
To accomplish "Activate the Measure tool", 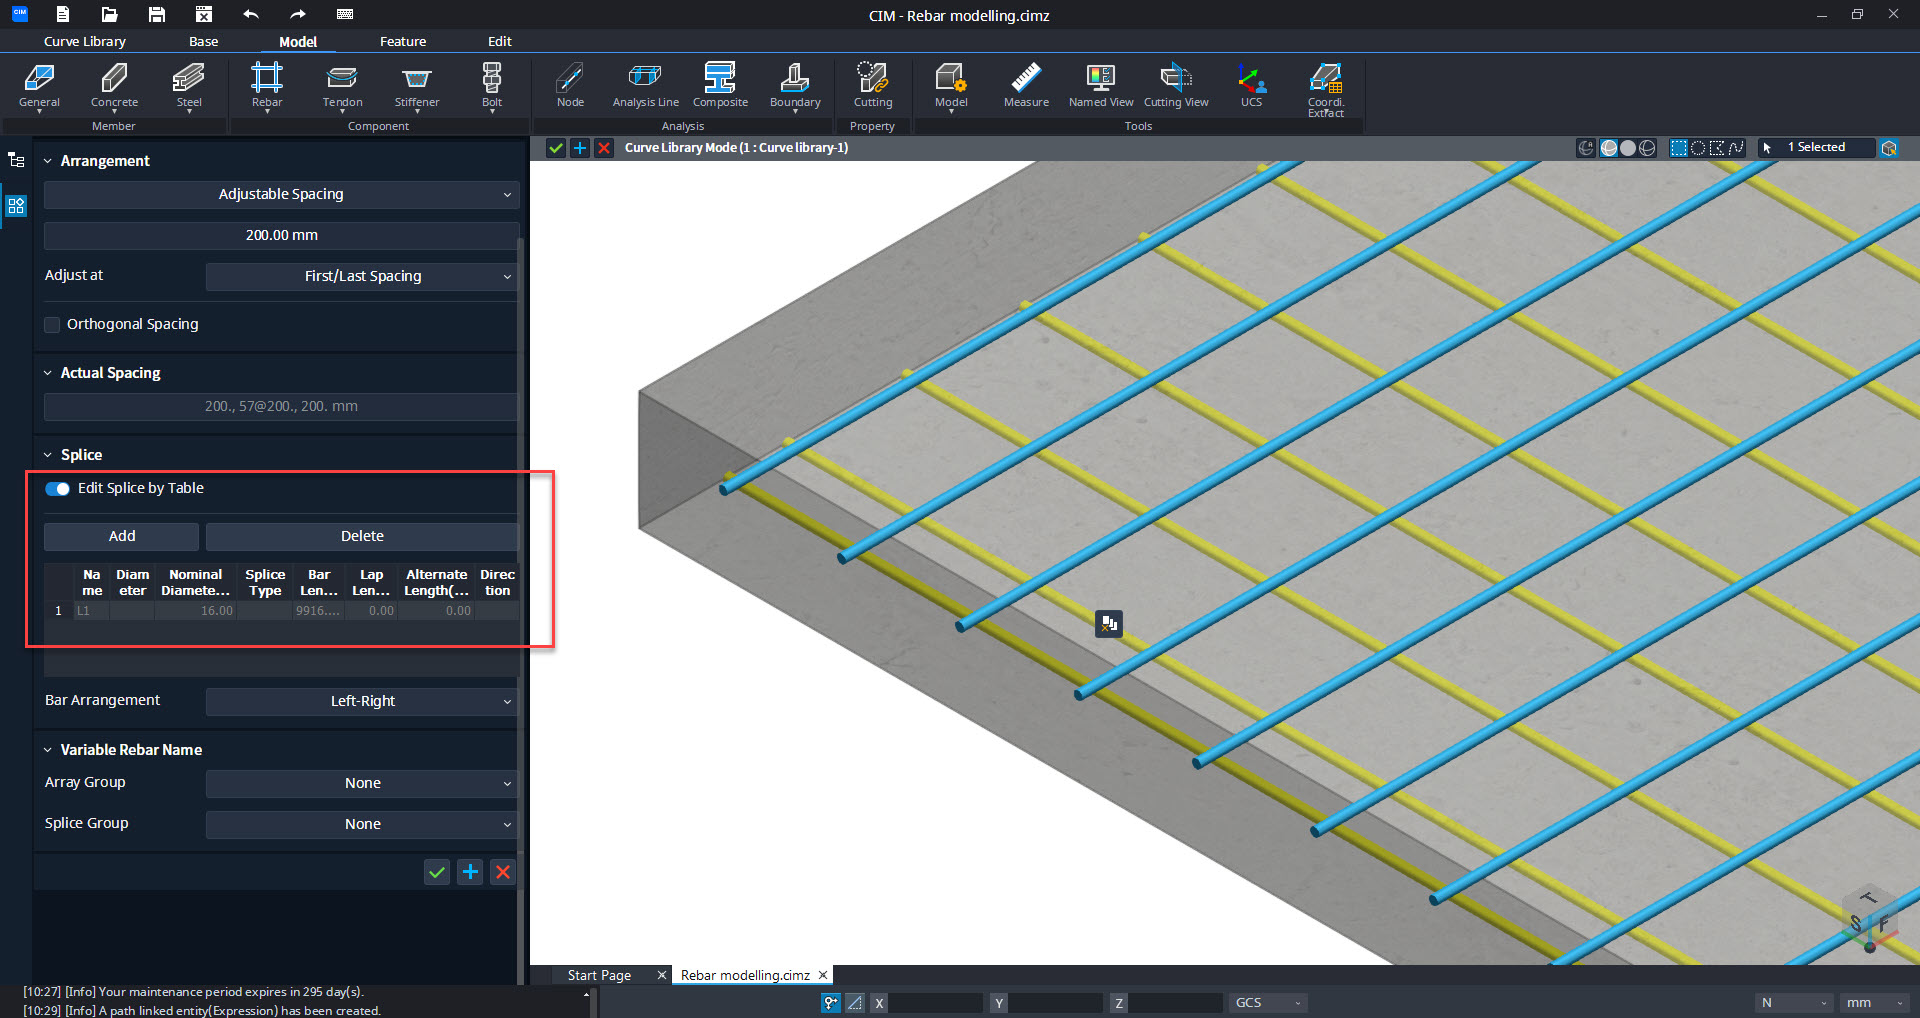I will (1026, 86).
